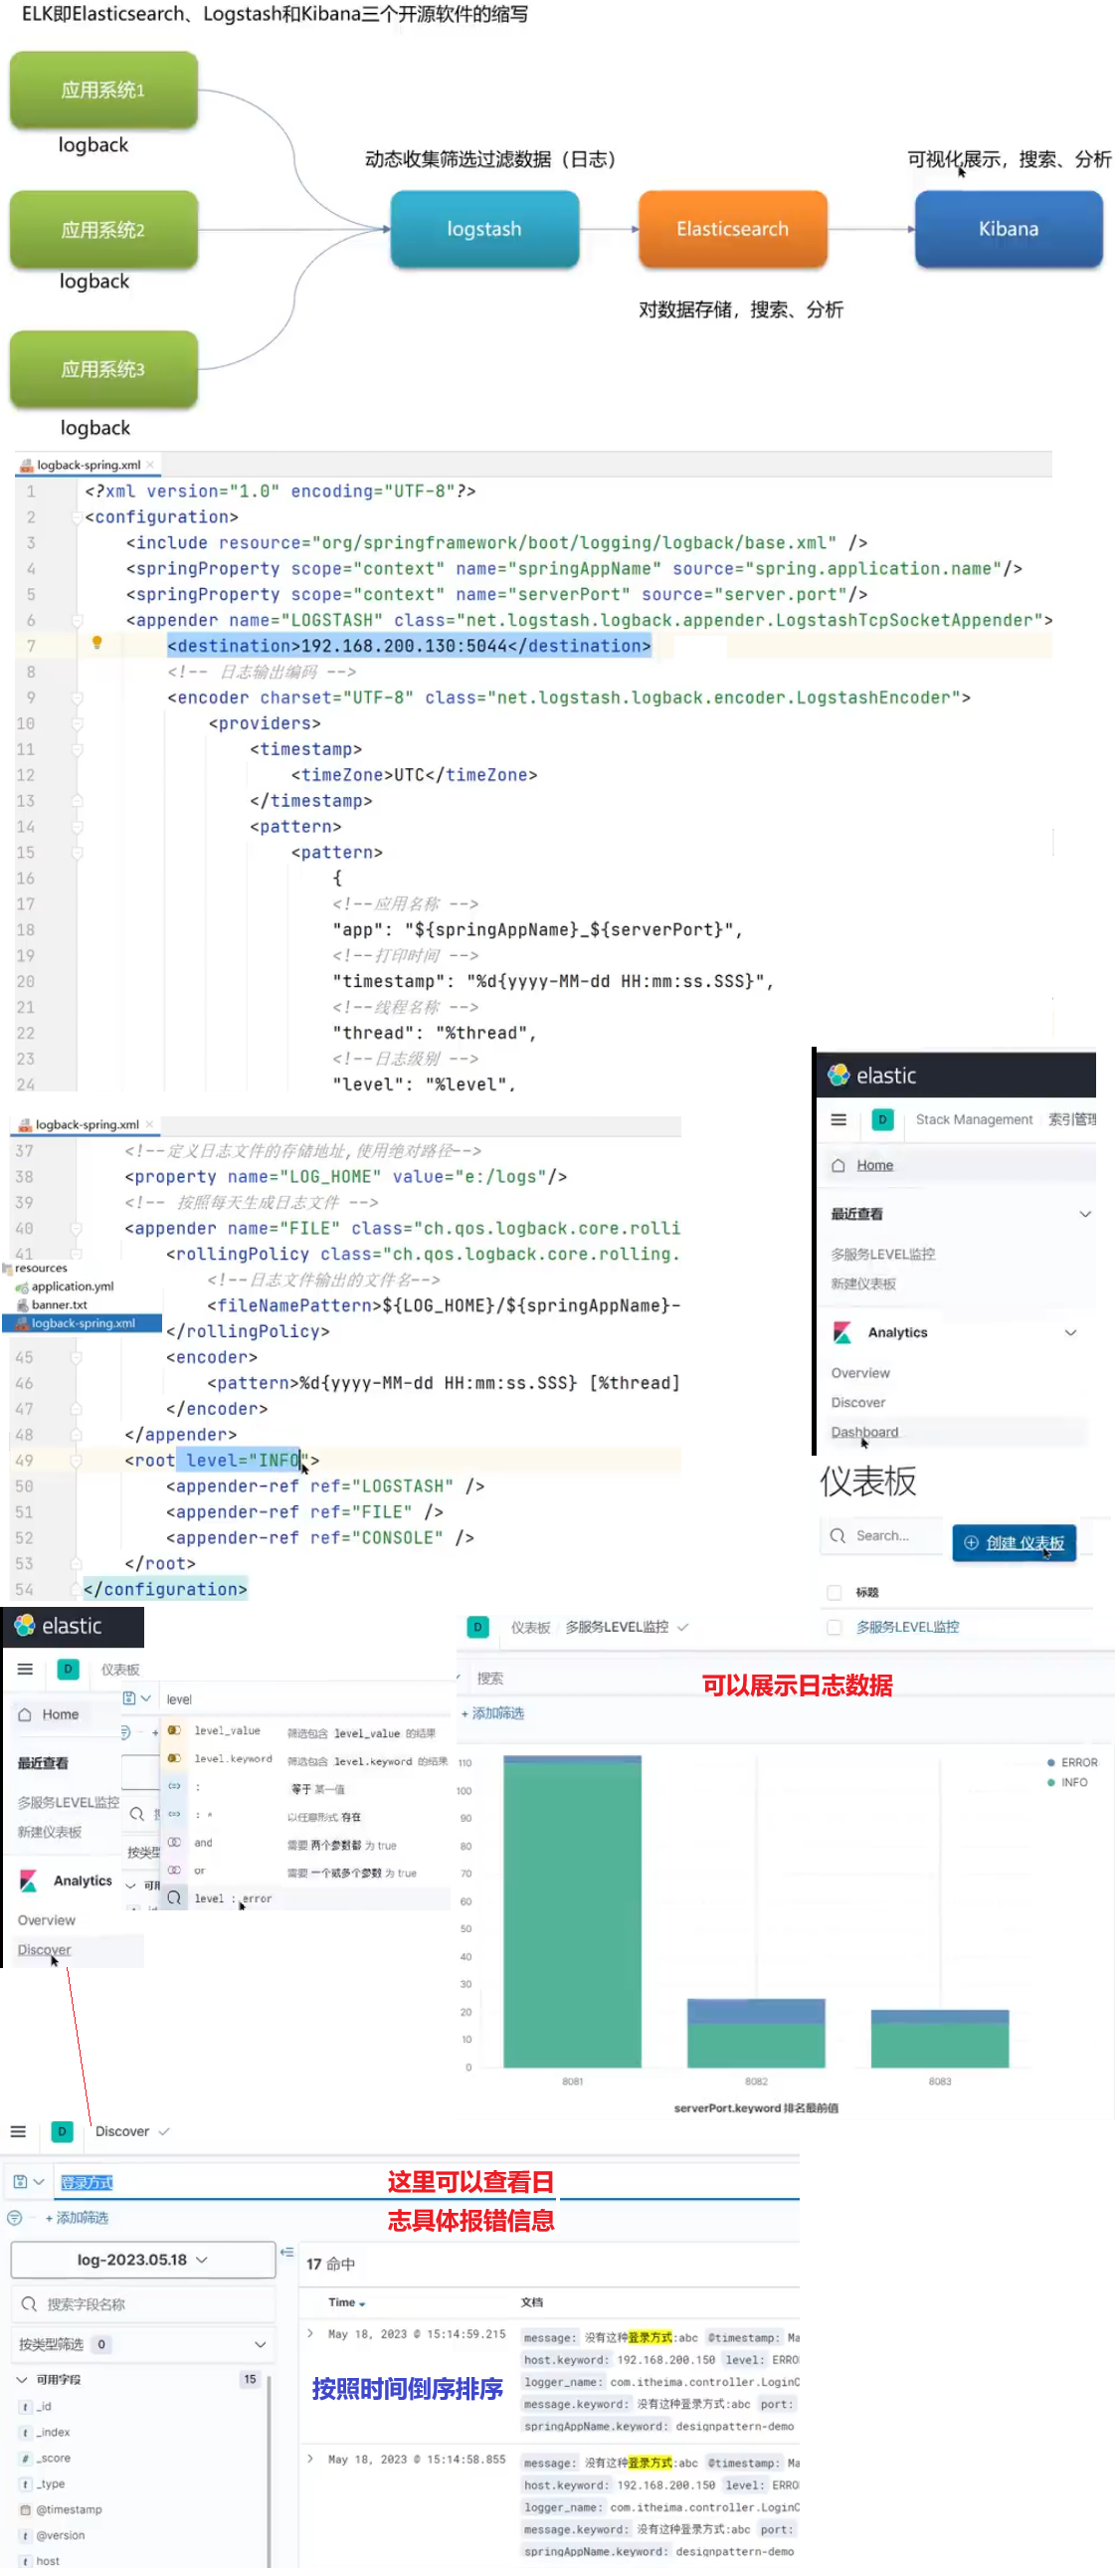The image size is (1115, 2576).
Task: Open Dashboard in the nav under 最近查看 chevron
Action: (x=864, y=1432)
